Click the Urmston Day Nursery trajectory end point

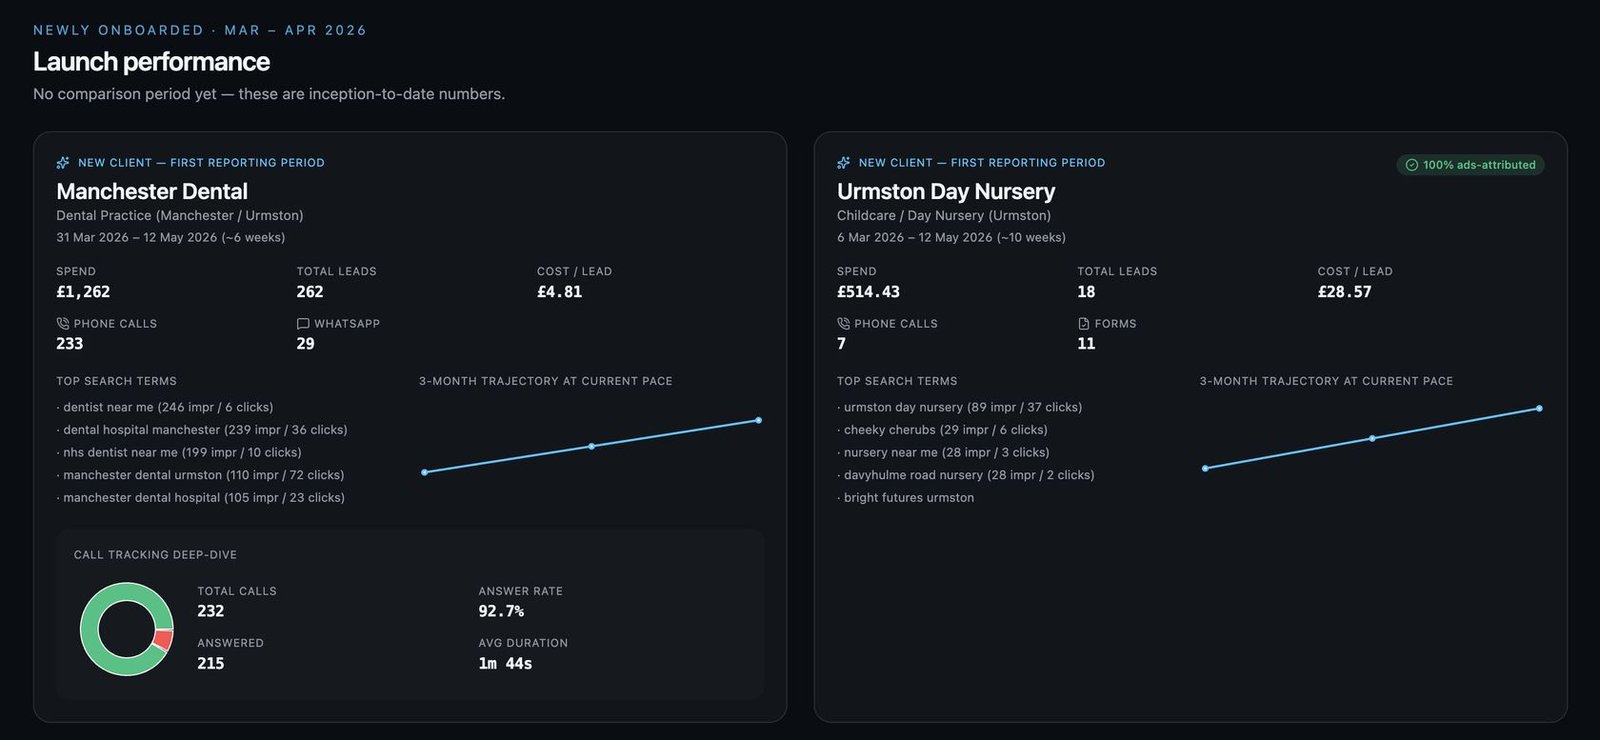point(1539,408)
